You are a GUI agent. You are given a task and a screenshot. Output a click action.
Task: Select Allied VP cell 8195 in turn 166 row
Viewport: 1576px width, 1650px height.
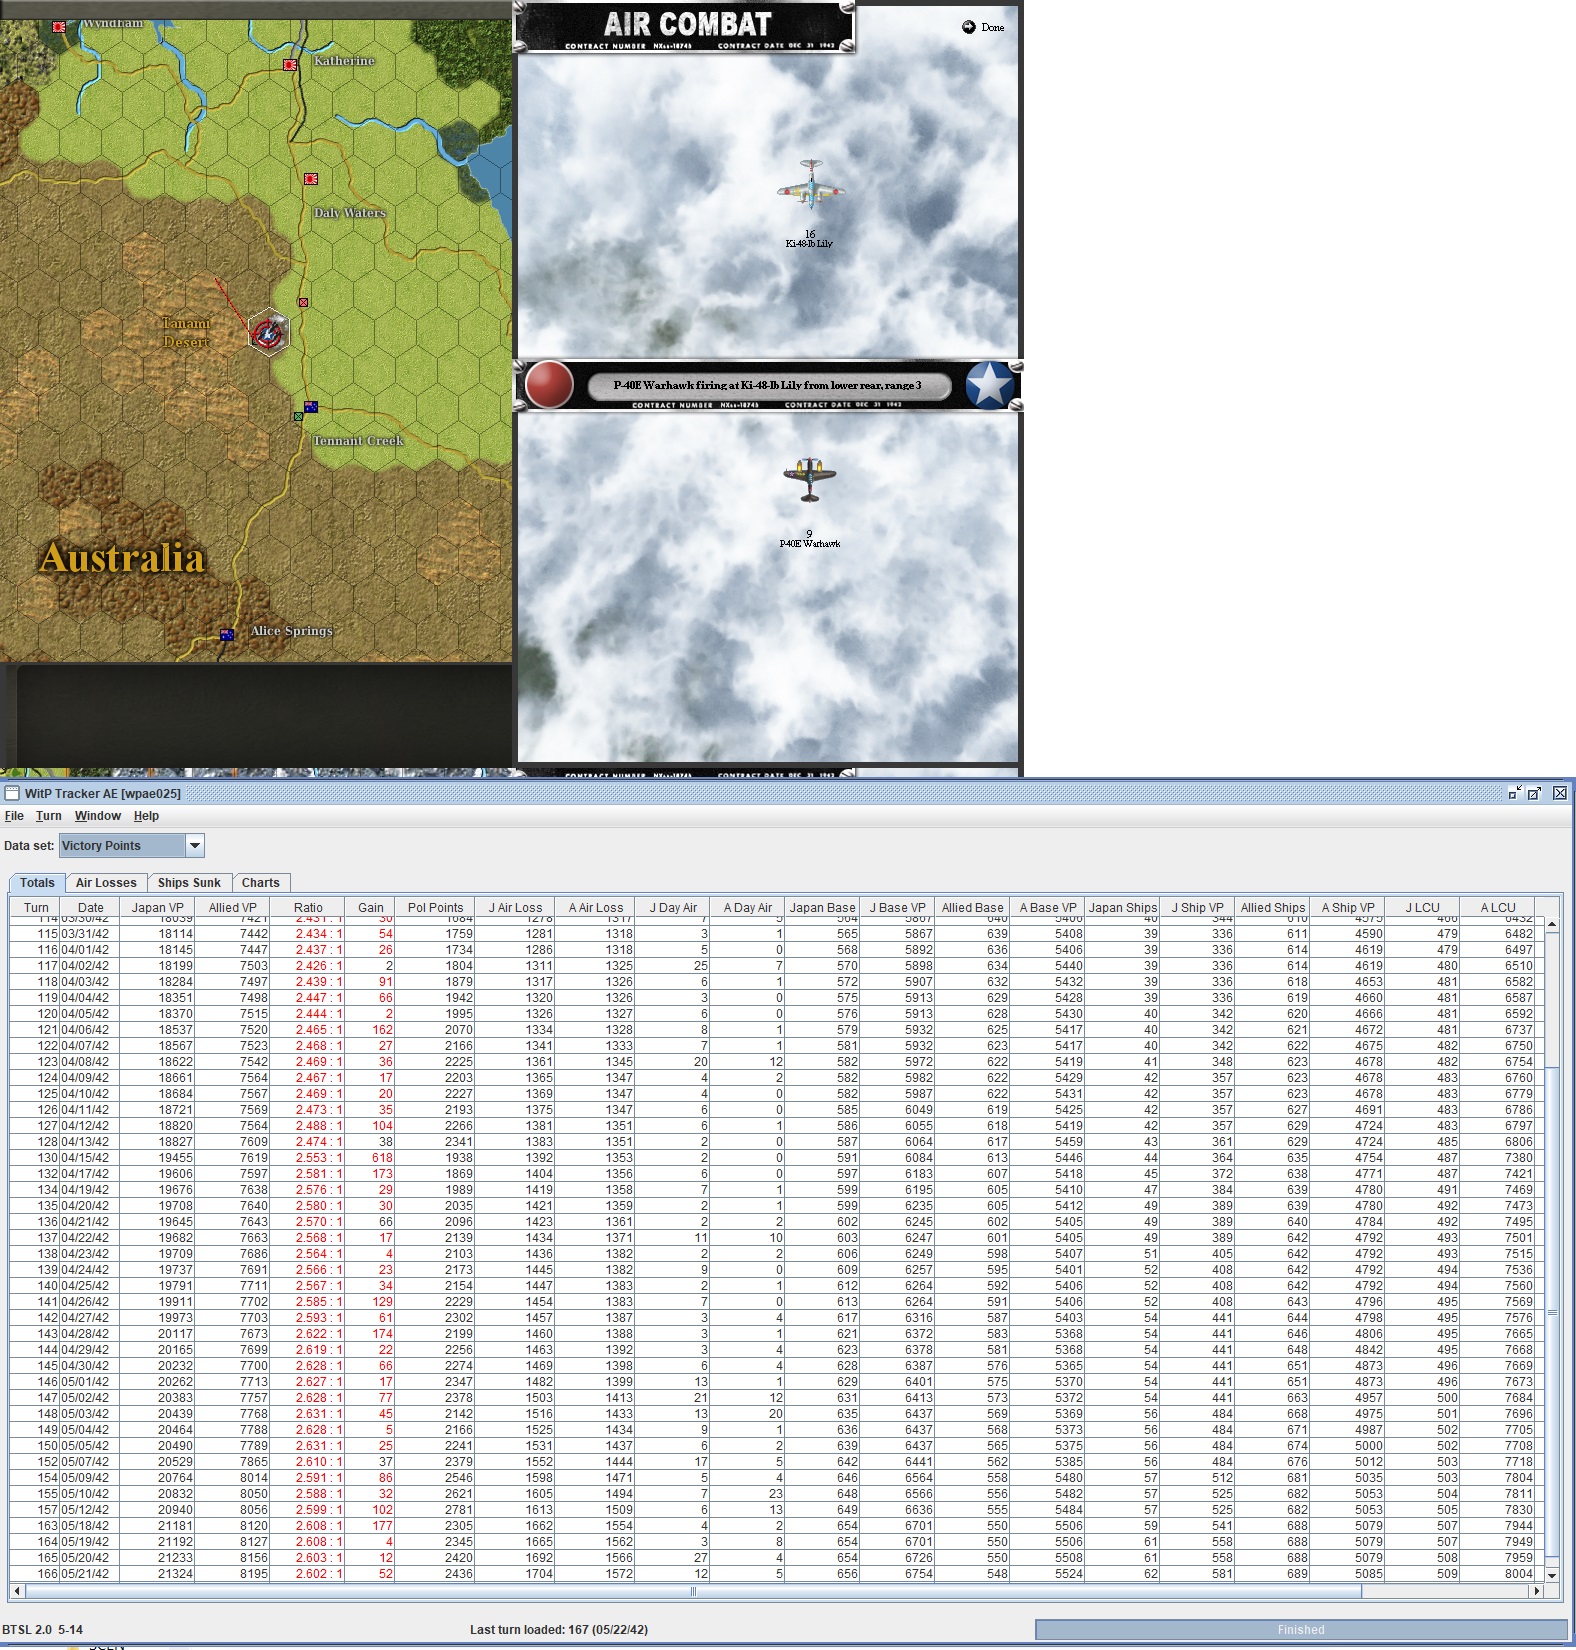tap(233, 1574)
